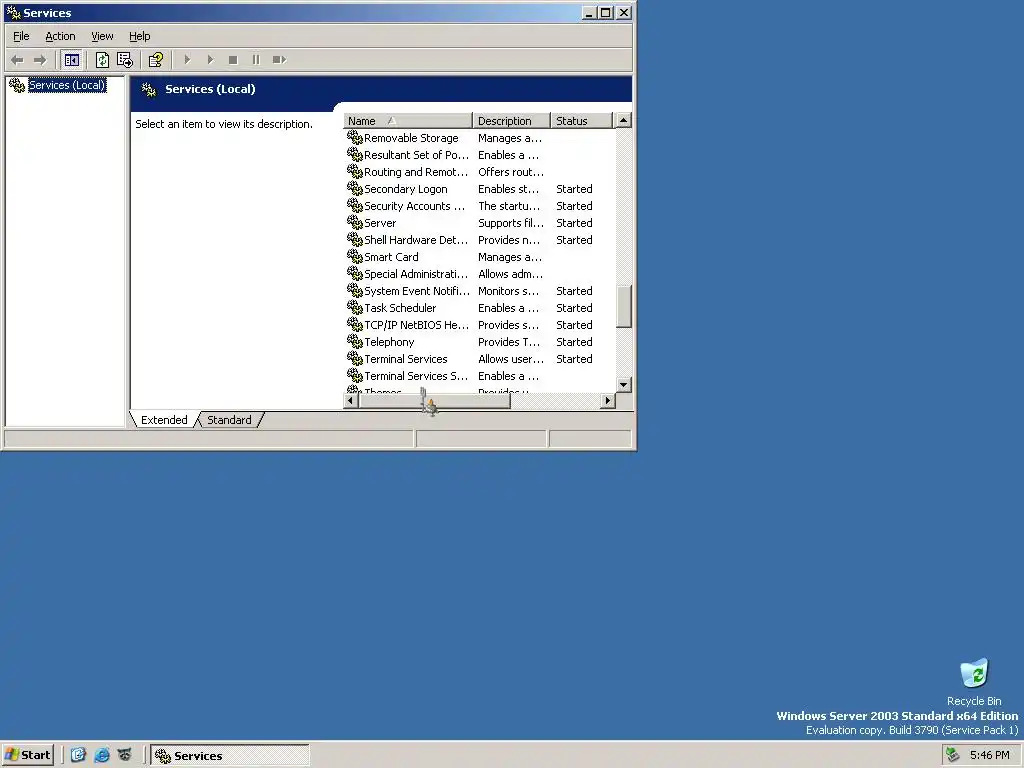Image resolution: width=1024 pixels, height=768 pixels.
Task: Open the Recycle Bin desktop icon
Action: [x=974, y=673]
